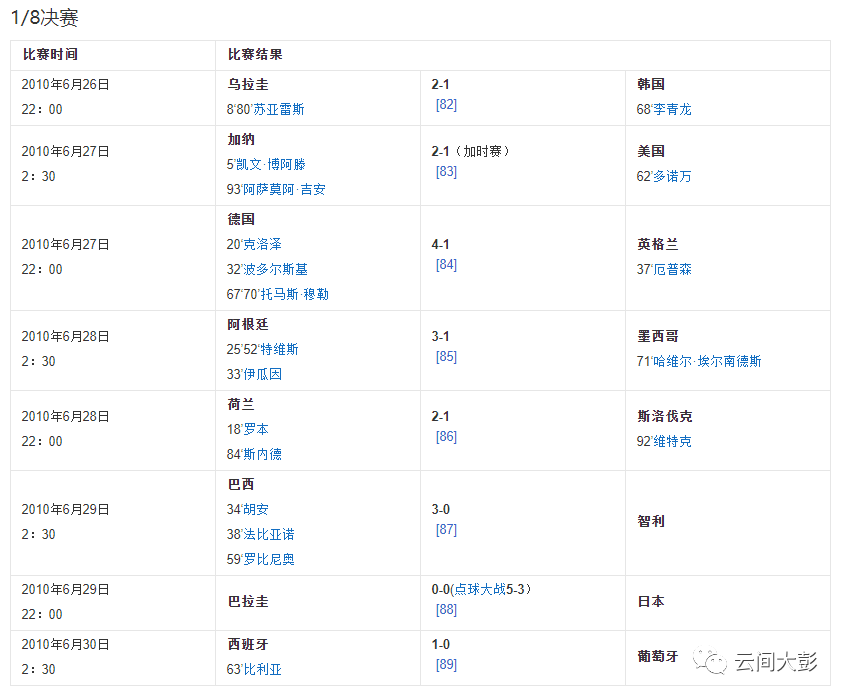Open the 苏亚雷斯 player link
The height and width of the screenshot is (699, 845).
tap(279, 109)
